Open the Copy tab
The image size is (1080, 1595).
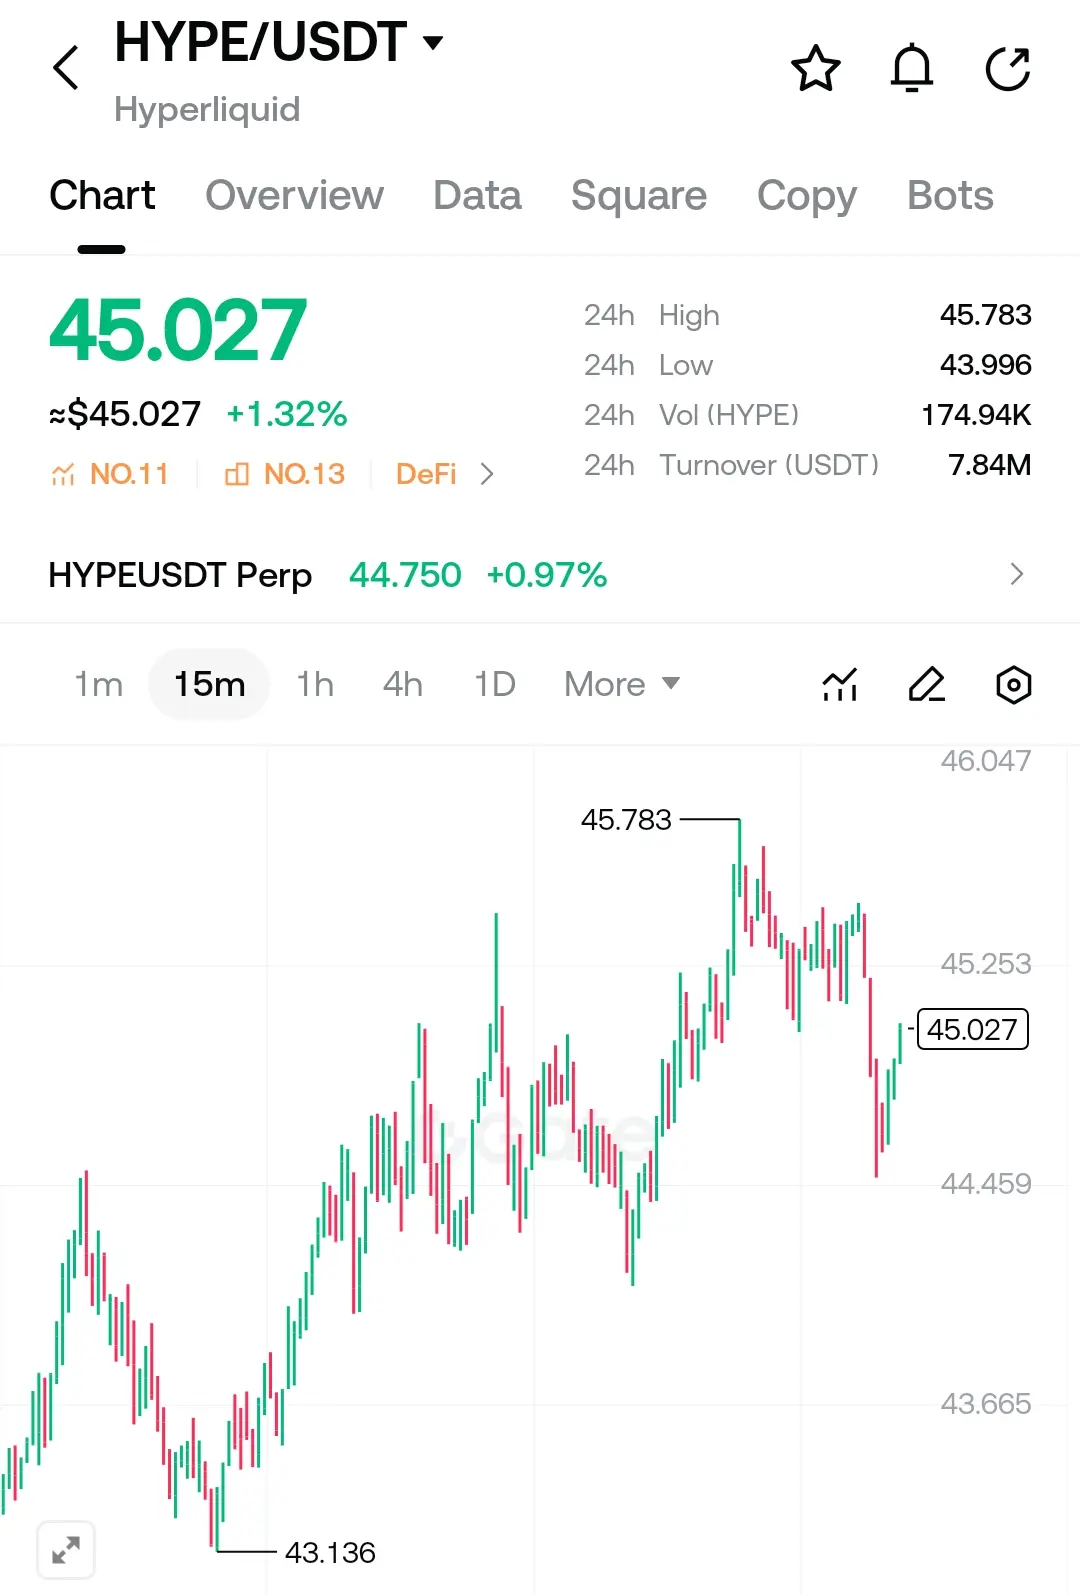pos(807,196)
